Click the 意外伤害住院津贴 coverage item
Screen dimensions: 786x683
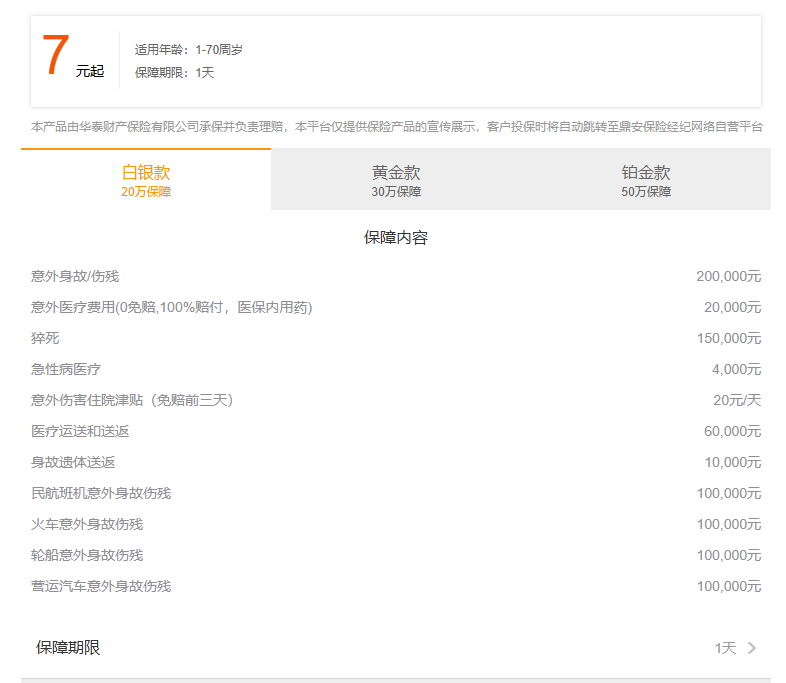pyautogui.click(x=131, y=400)
